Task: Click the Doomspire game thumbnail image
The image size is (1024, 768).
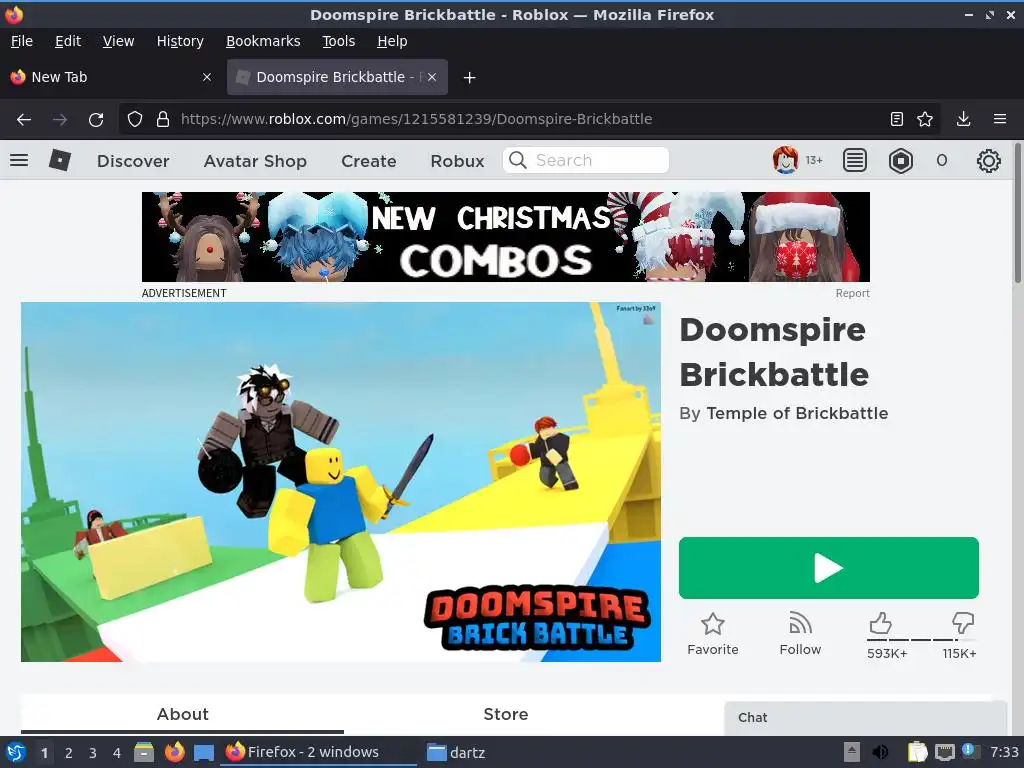Action: tap(341, 482)
